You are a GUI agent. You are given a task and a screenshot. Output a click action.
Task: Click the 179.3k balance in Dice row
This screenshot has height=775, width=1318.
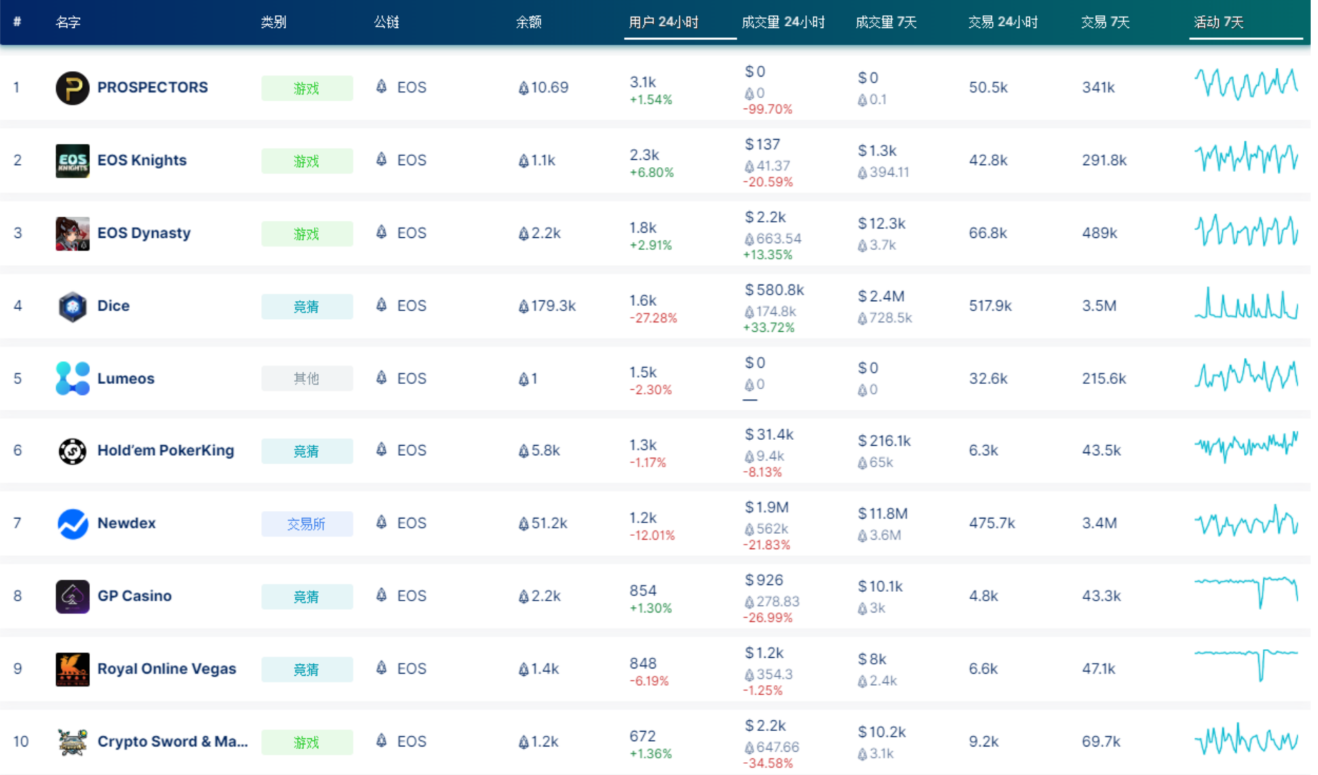[547, 306]
